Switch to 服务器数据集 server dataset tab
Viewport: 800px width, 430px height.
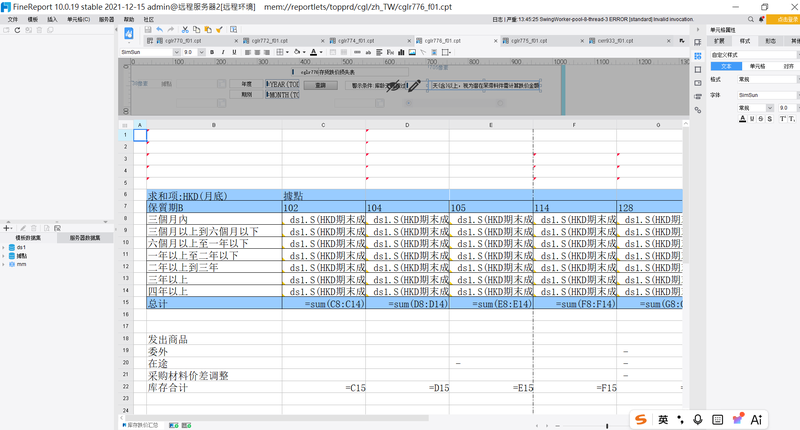pyautogui.click(x=87, y=238)
